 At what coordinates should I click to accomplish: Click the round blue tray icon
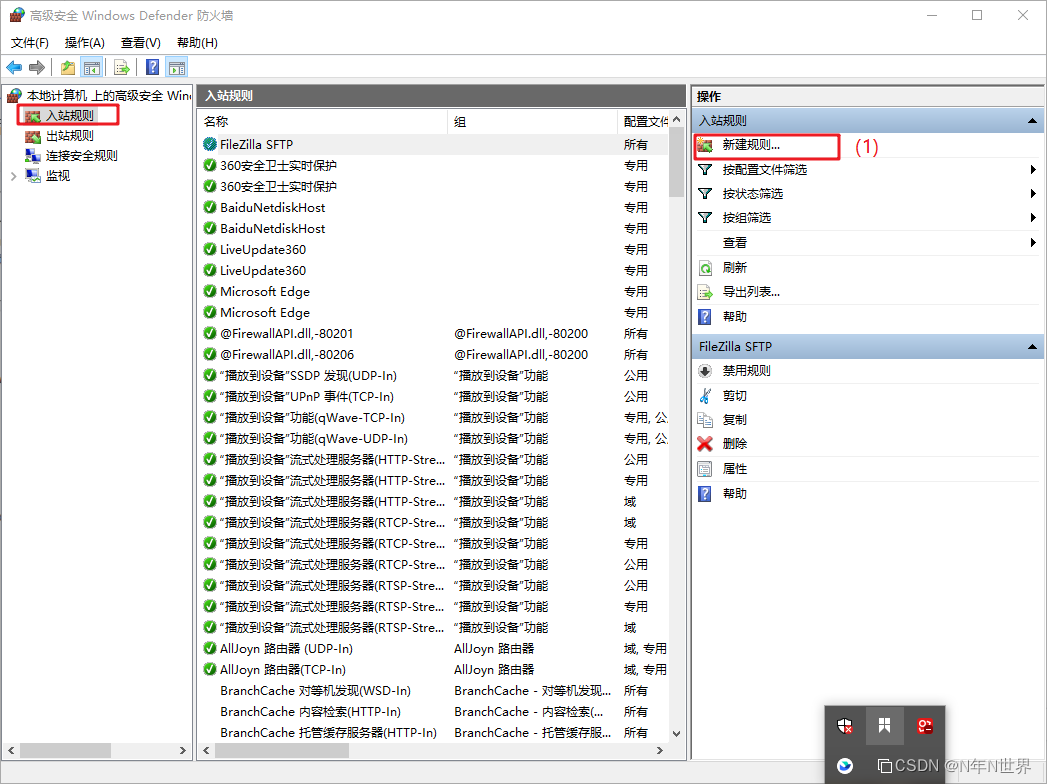[845, 766]
